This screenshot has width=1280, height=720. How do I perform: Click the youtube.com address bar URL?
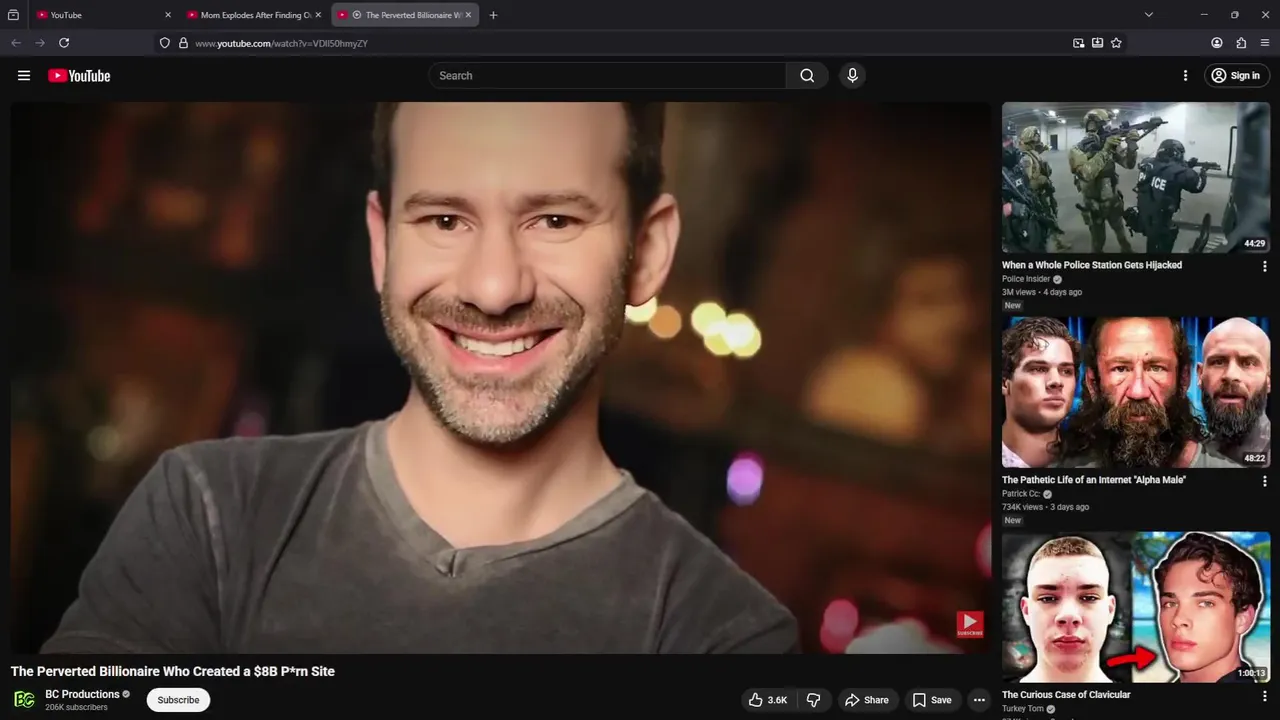click(x=281, y=44)
